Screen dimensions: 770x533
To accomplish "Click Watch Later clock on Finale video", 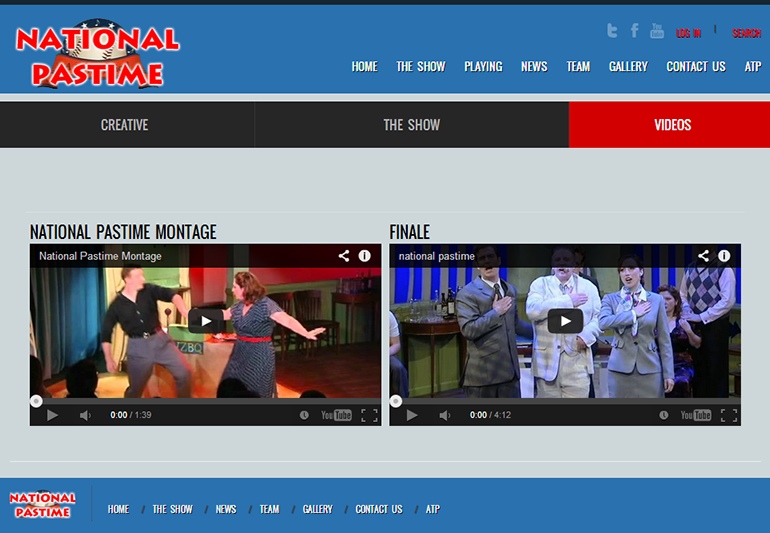I will click(x=664, y=416).
